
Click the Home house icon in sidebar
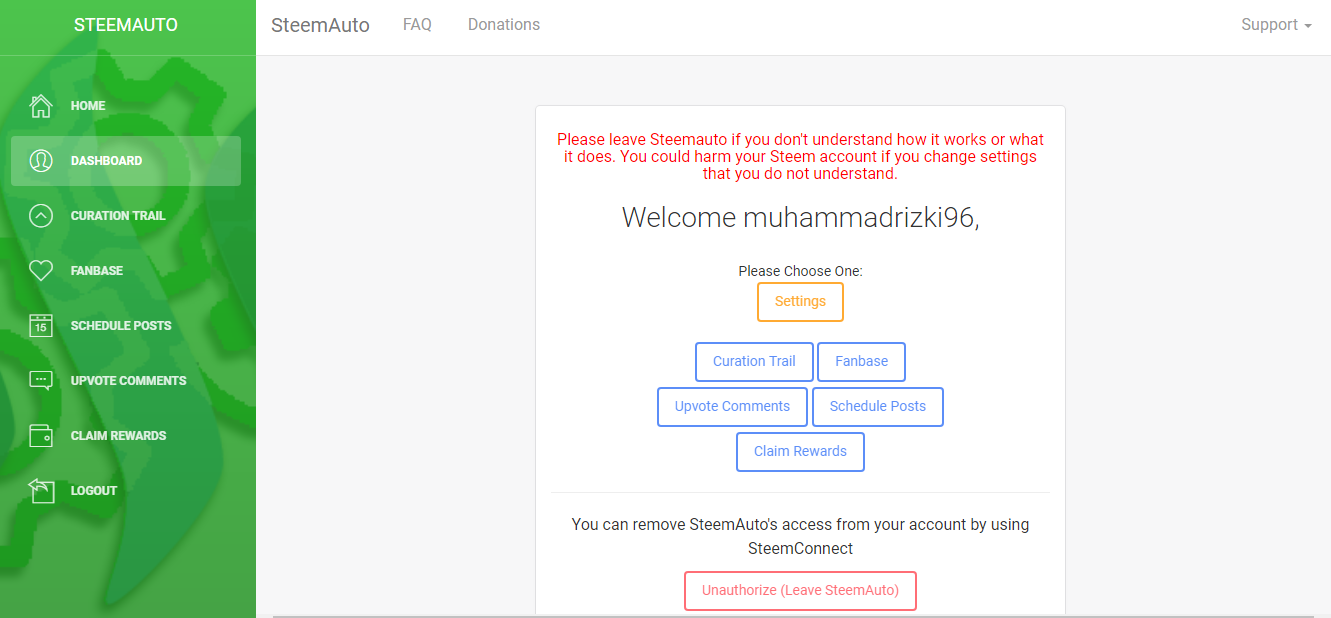click(x=41, y=105)
